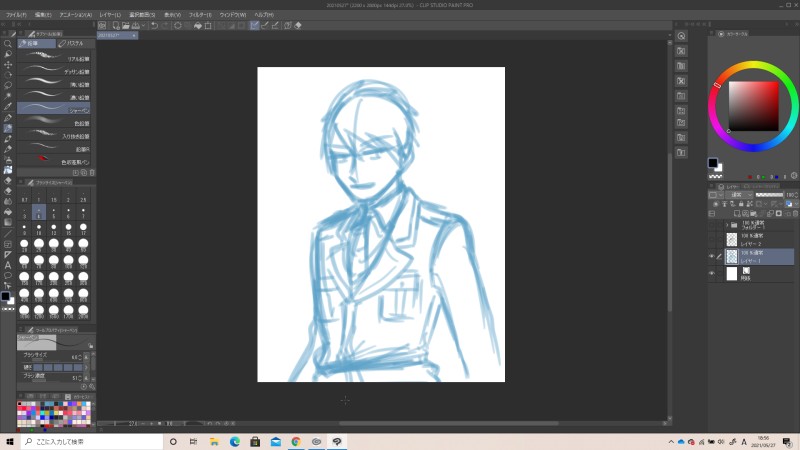Open Windows Start menu

click(10, 441)
